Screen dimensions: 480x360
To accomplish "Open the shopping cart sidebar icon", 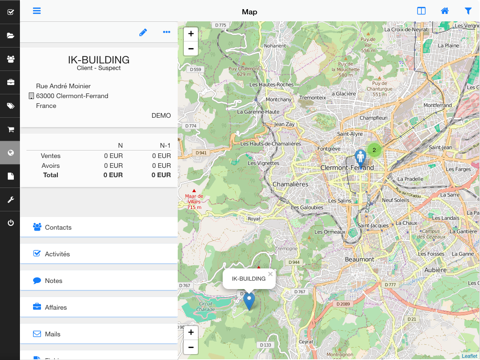I will [x=11, y=129].
